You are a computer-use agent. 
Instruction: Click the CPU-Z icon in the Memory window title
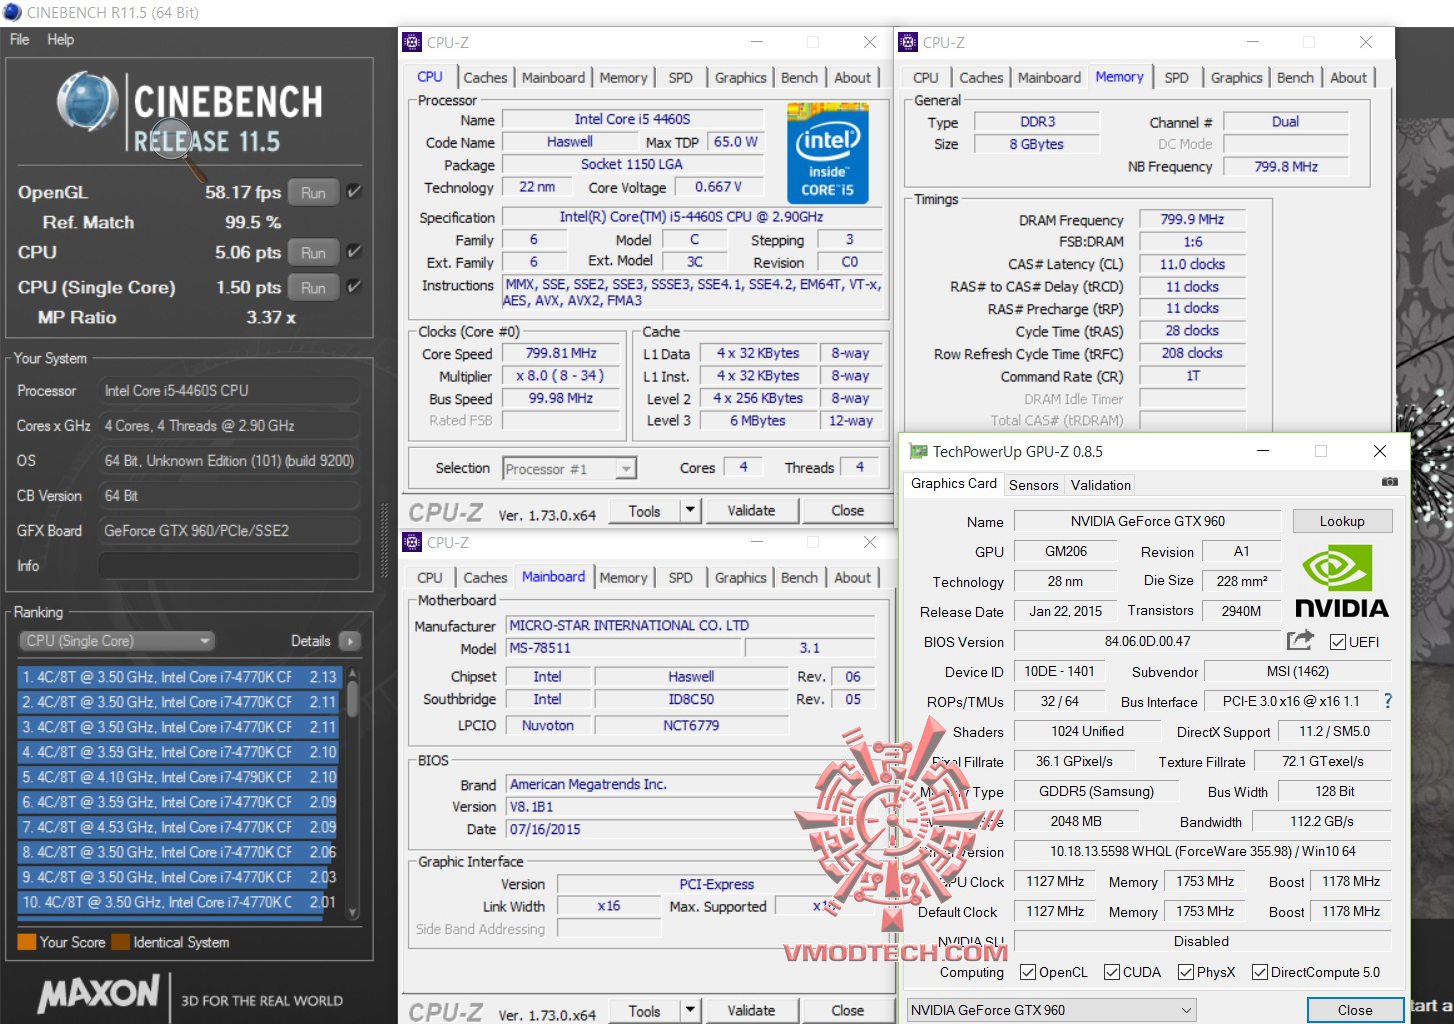click(908, 42)
